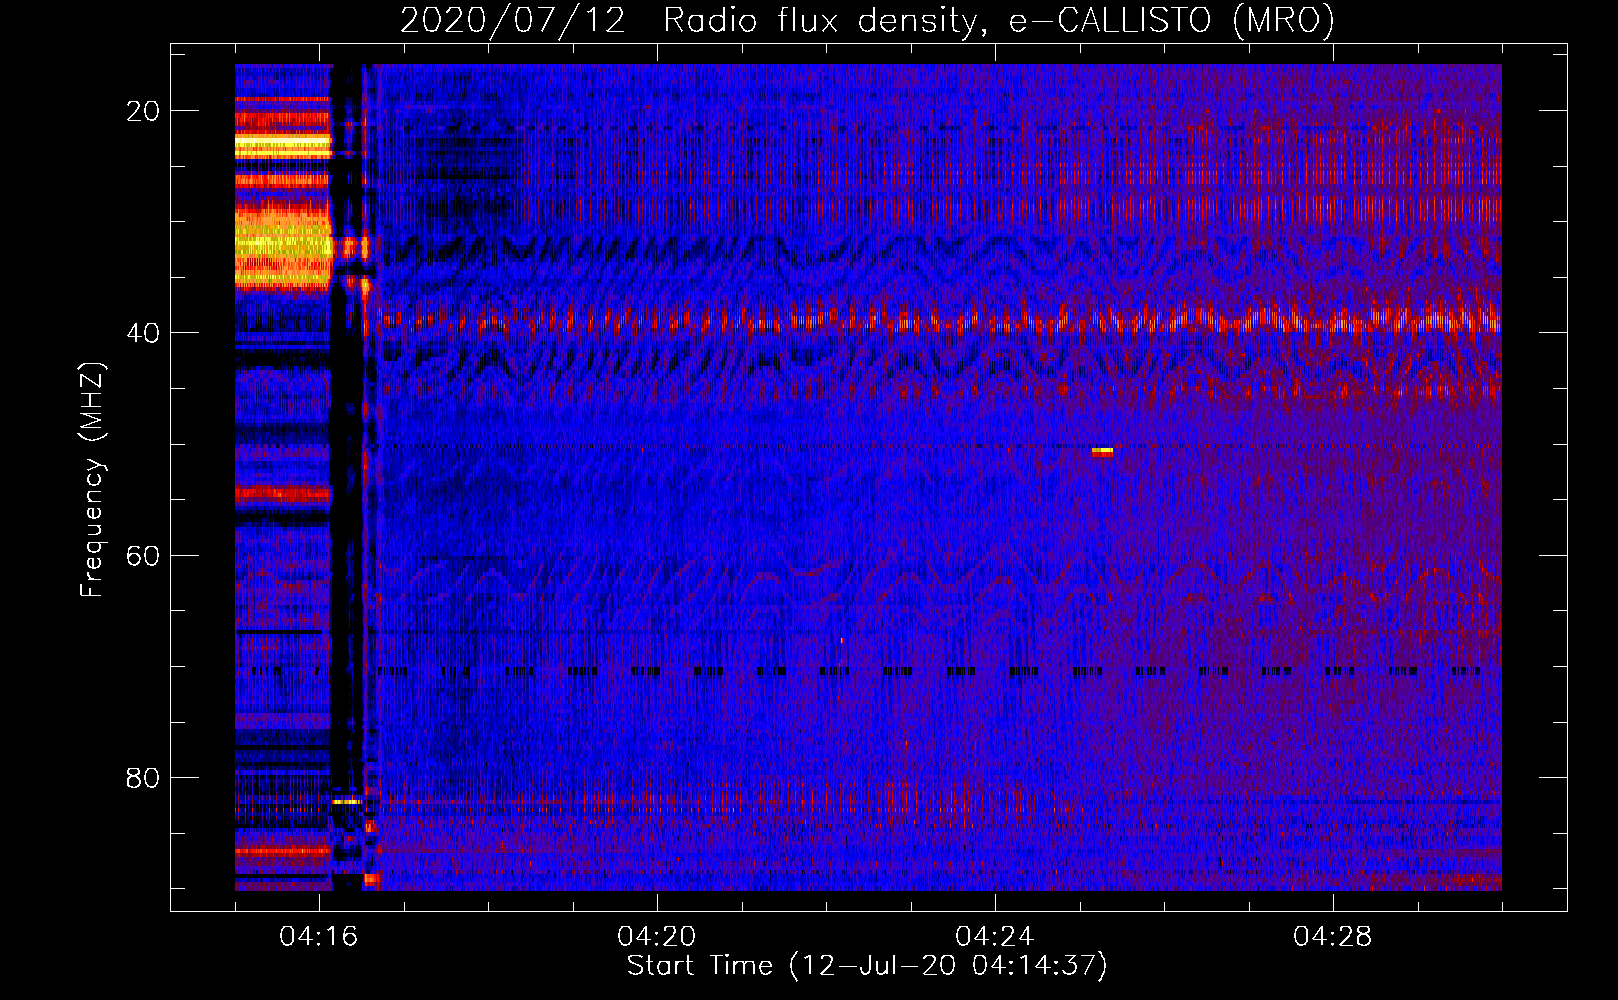Click the "Frequency (MHZ)" y-axis label

pos(92,480)
